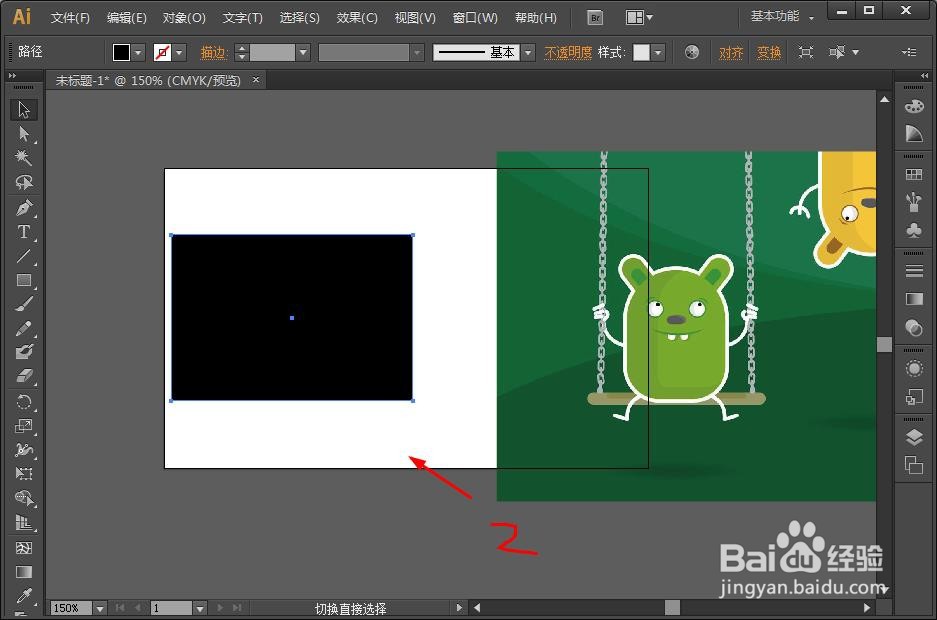Select the Mesh tool

(24, 548)
